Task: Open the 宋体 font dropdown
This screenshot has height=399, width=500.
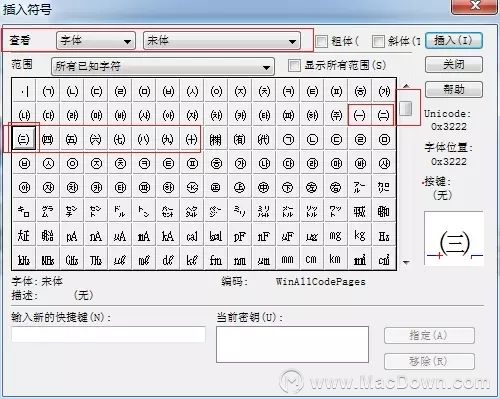Action: click(222, 41)
